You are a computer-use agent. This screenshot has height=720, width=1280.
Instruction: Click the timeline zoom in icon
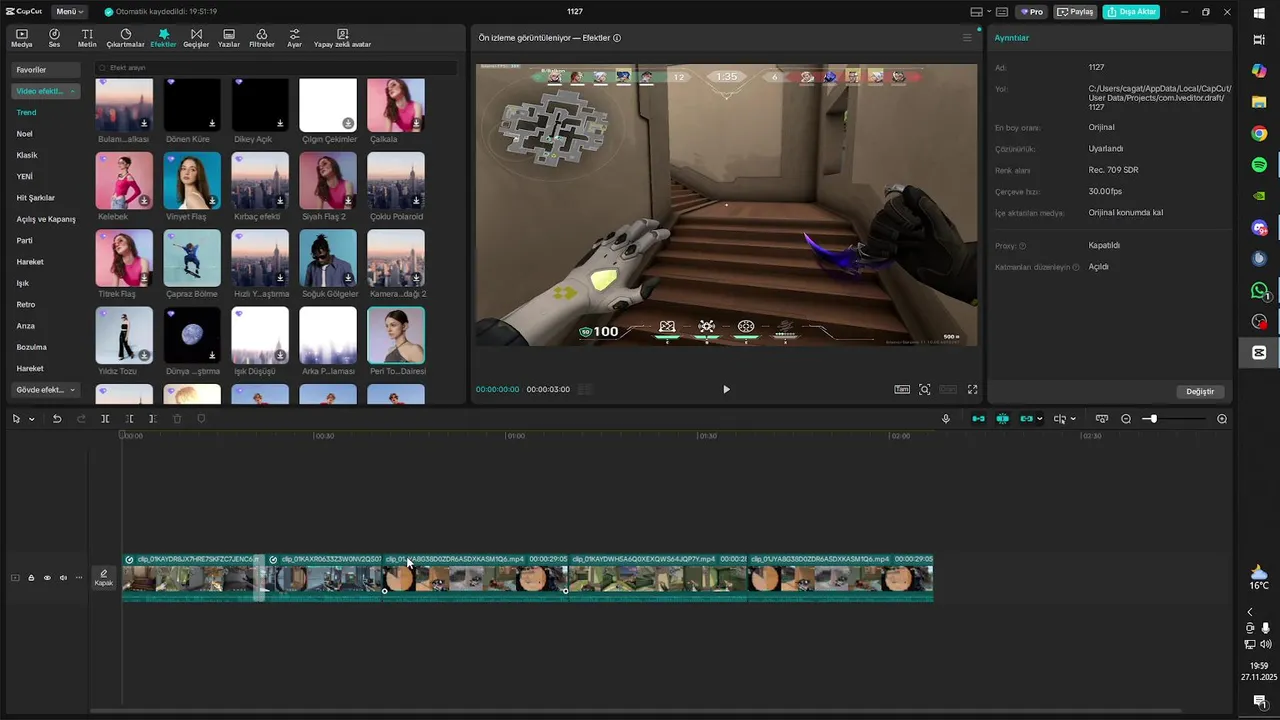[1222, 419]
